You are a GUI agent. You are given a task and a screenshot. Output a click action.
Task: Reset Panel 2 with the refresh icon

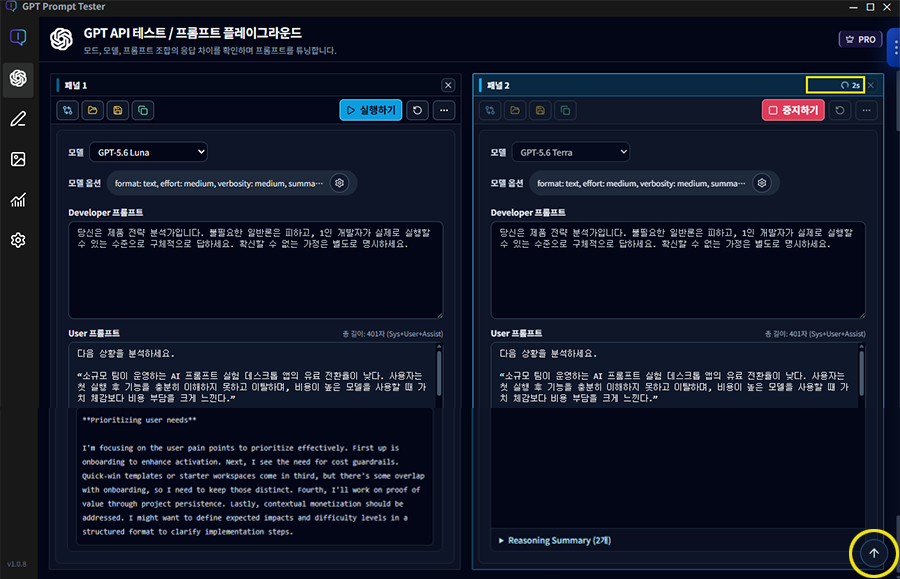pyautogui.click(x=840, y=110)
